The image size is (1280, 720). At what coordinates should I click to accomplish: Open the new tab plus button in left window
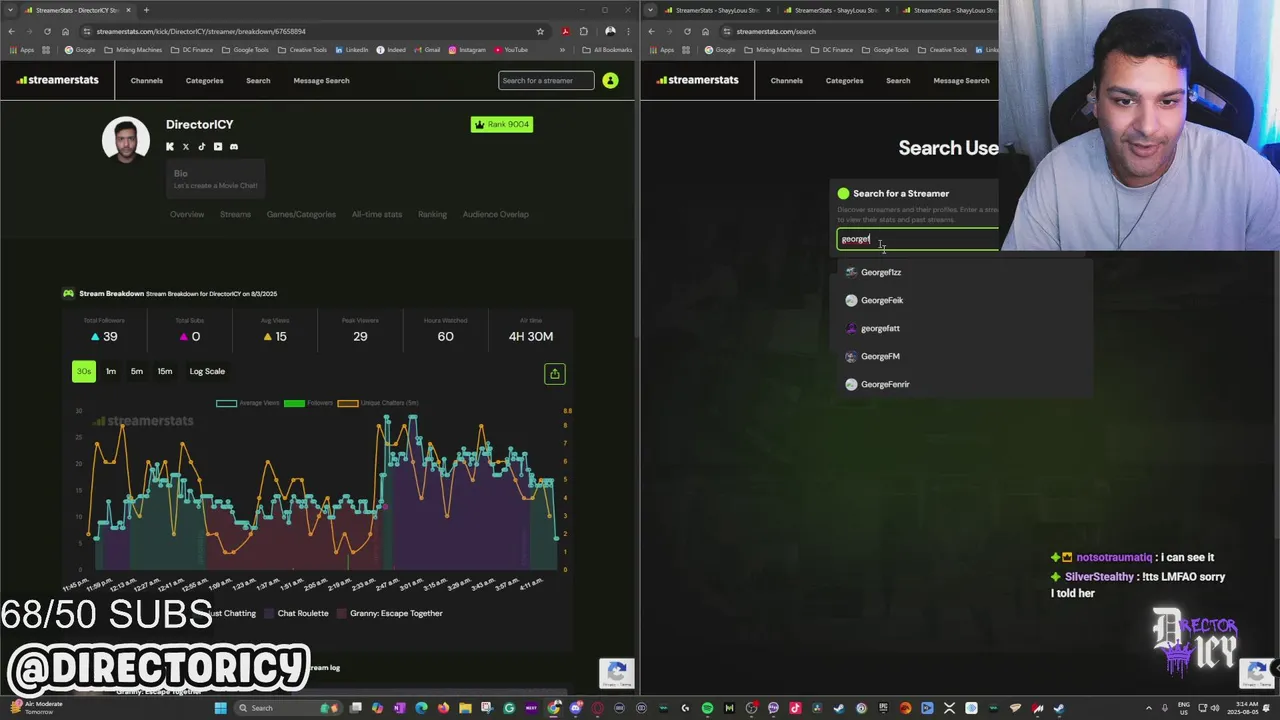click(x=146, y=10)
